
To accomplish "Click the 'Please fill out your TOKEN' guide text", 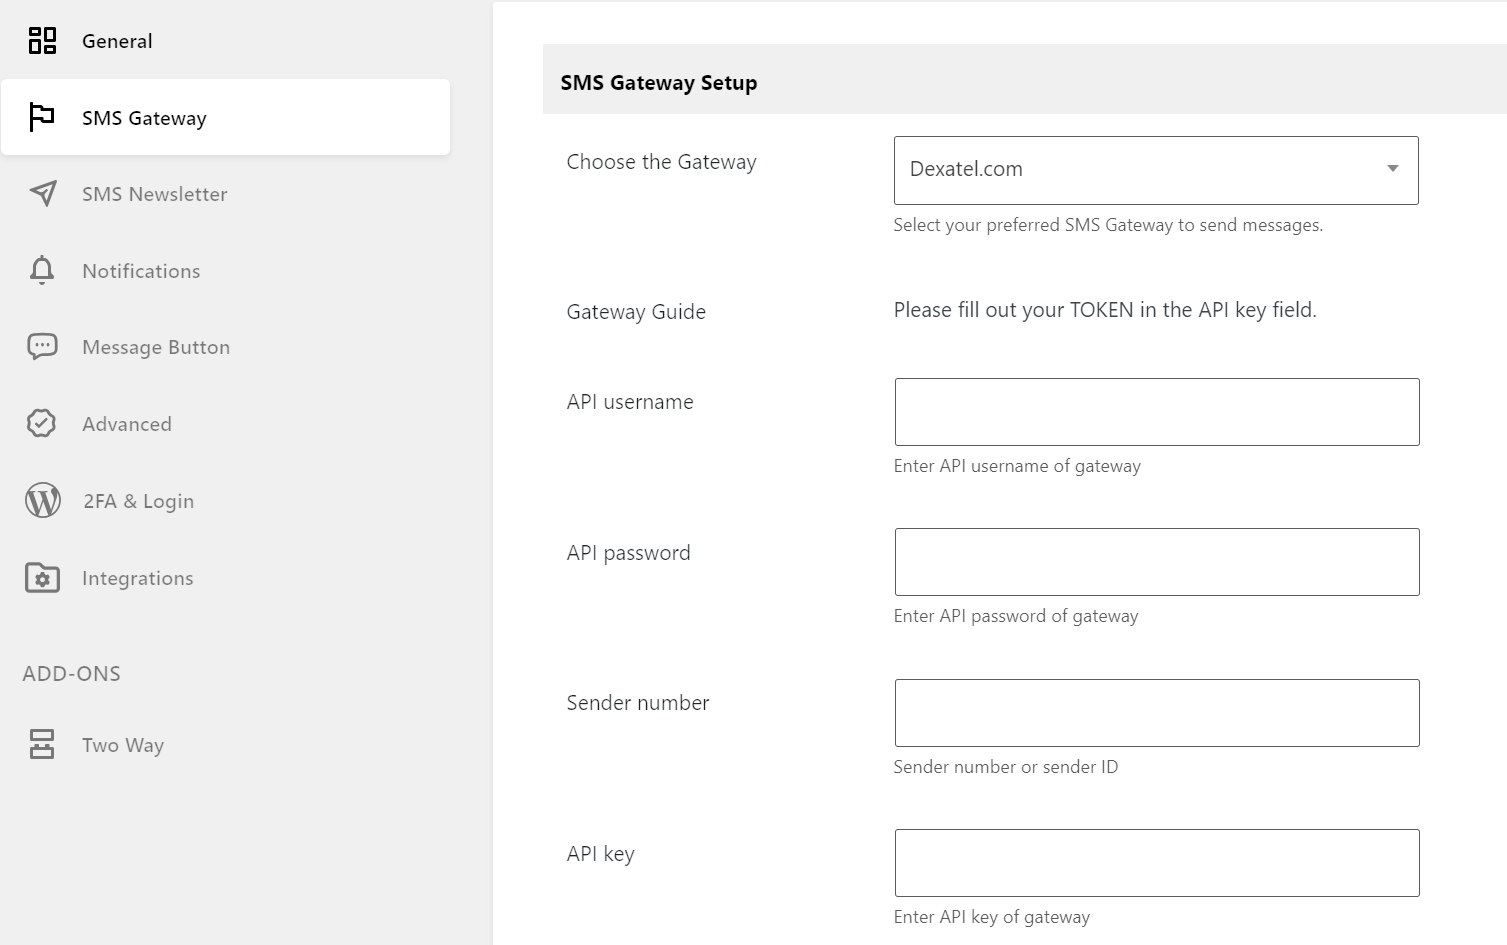I will [x=1105, y=310].
